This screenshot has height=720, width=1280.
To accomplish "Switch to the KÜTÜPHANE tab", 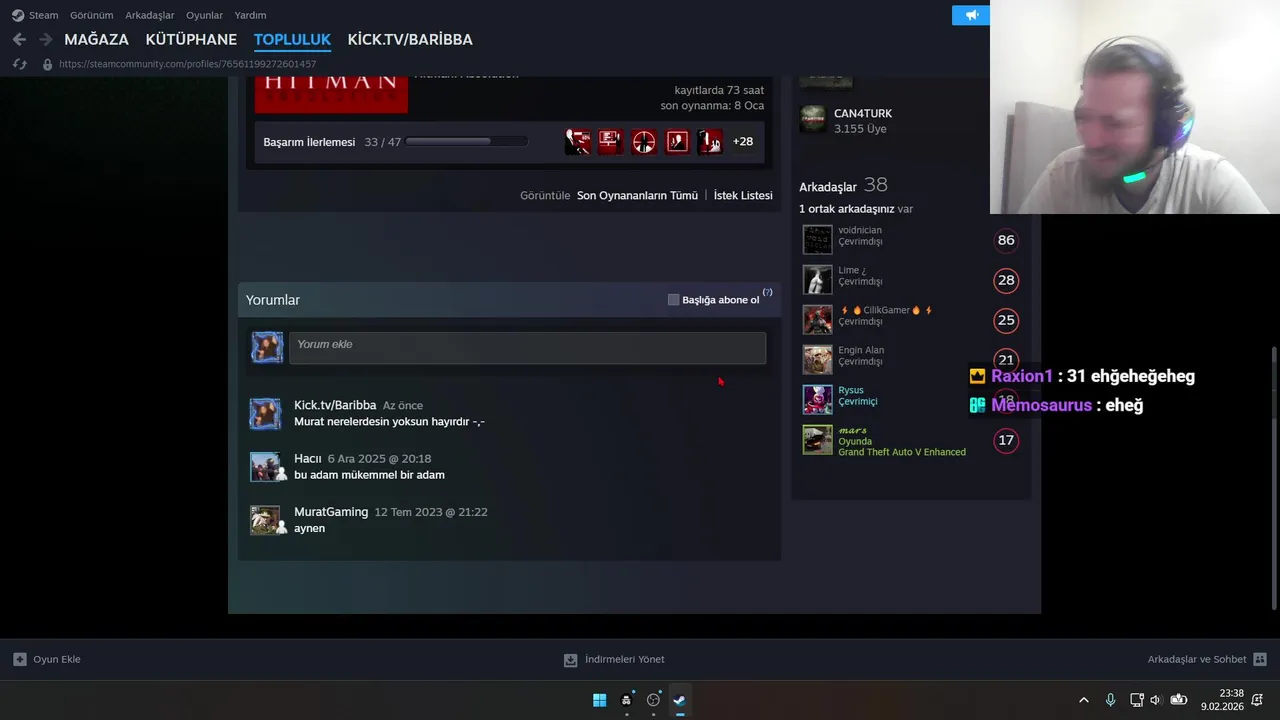I will (x=191, y=40).
